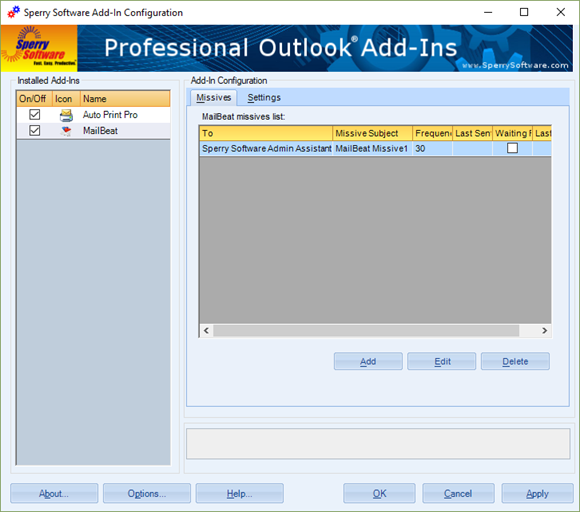Click the Add missive button

coord(368,361)
